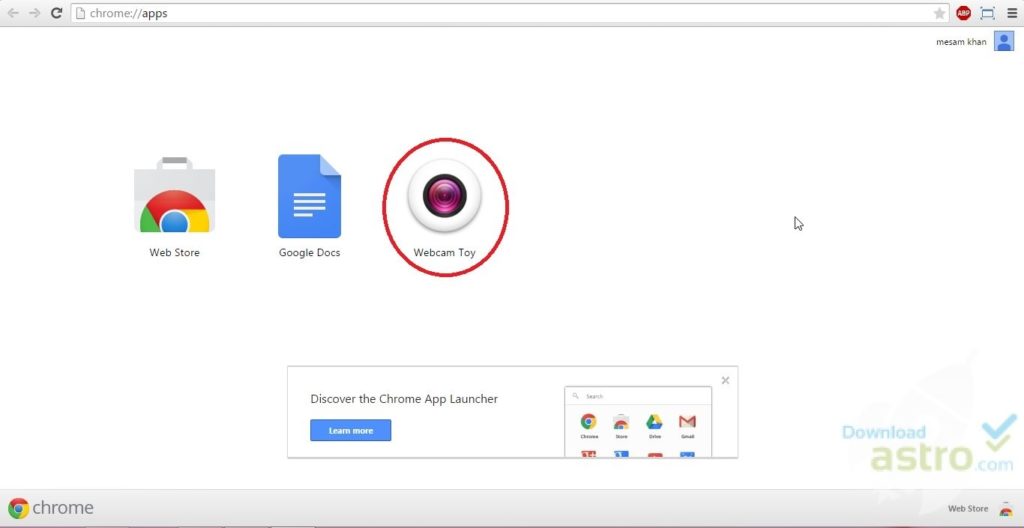Open the Adblock Plus extension icon
Screen dimensions: 1024x528
click(x=963, y=13)
